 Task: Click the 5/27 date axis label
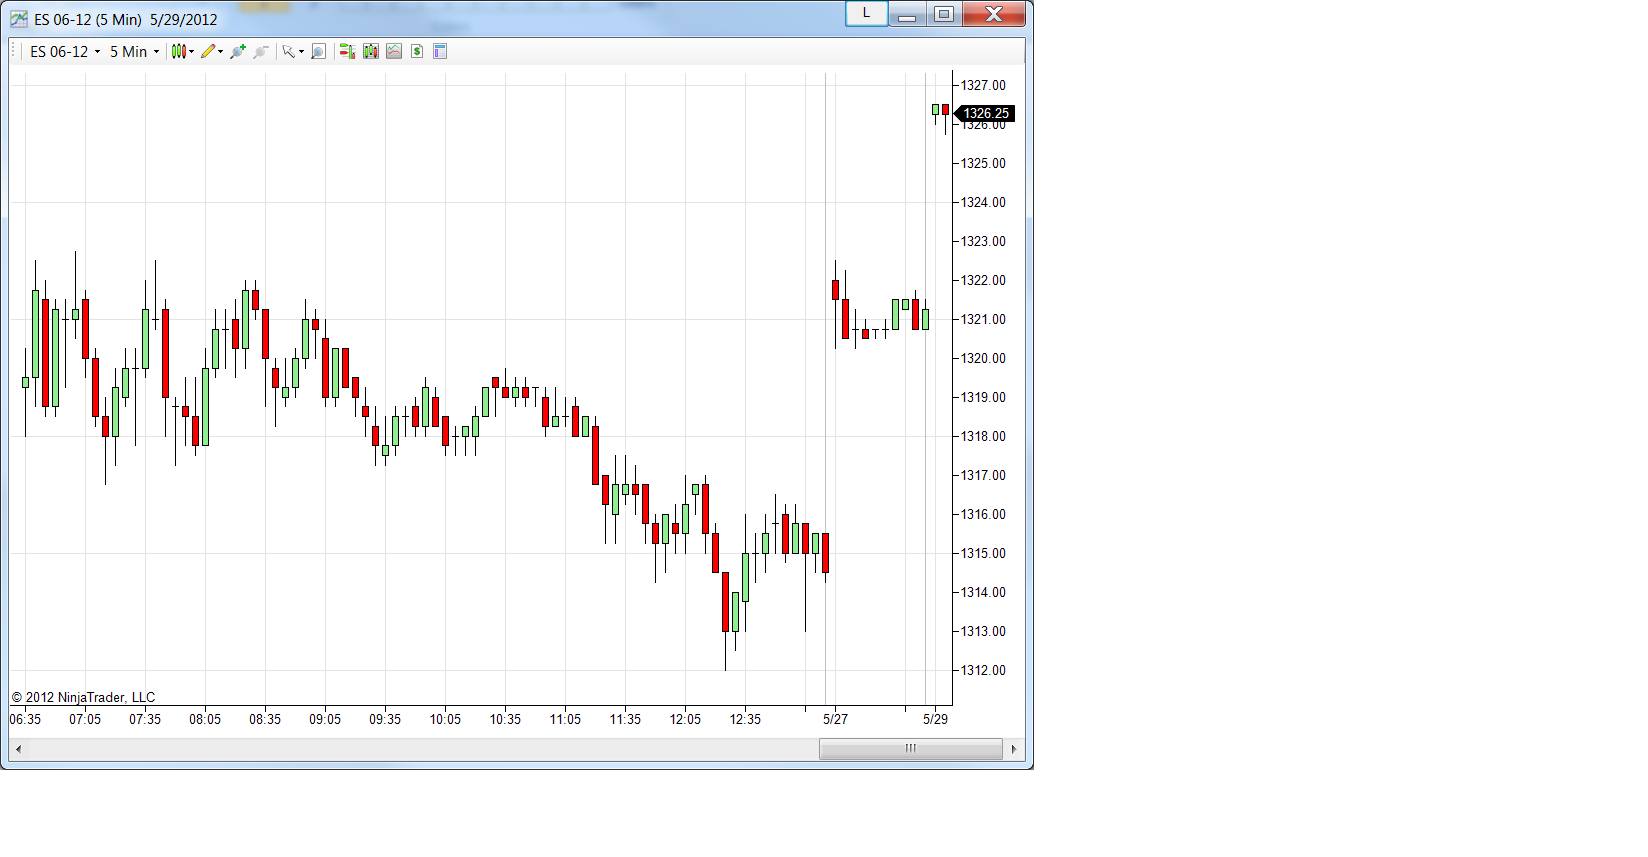[x=835, y=720]
